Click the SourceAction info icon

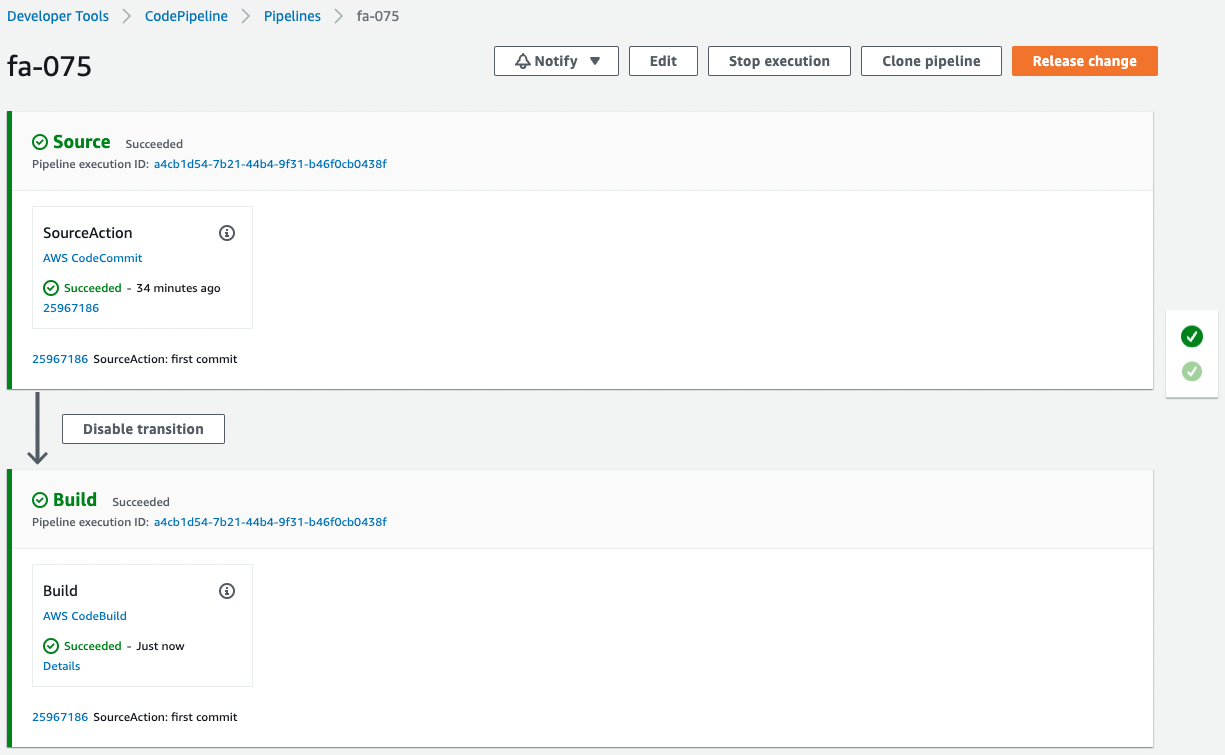tap(227, 233)
